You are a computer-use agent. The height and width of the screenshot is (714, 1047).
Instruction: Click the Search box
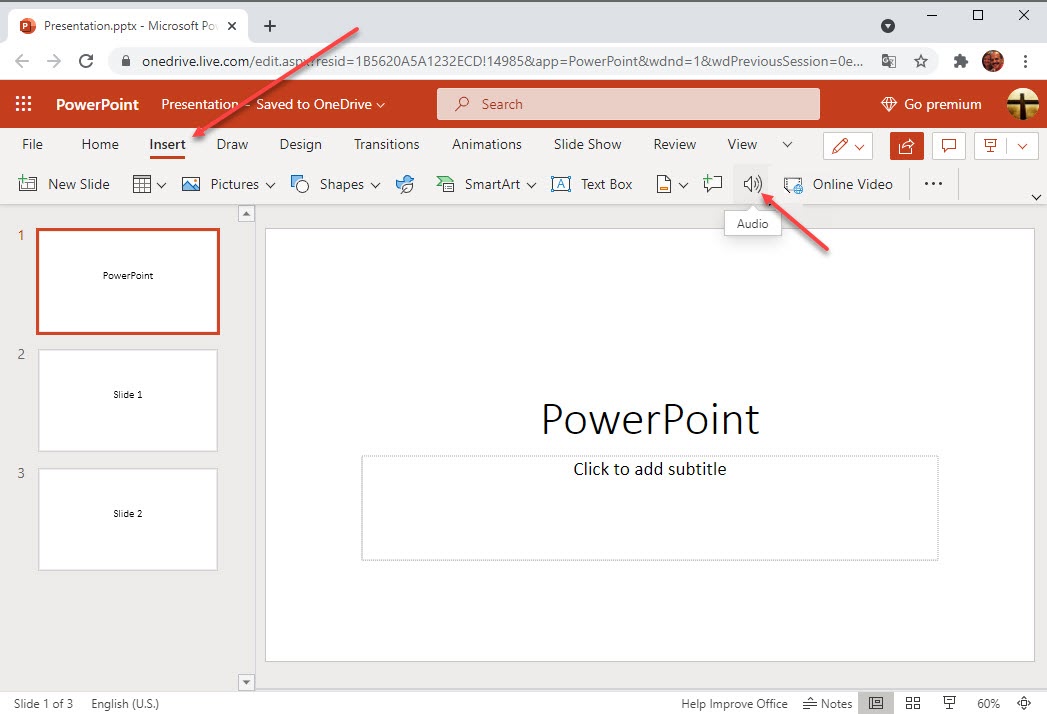pyautogui.click(x=628, y=104)
